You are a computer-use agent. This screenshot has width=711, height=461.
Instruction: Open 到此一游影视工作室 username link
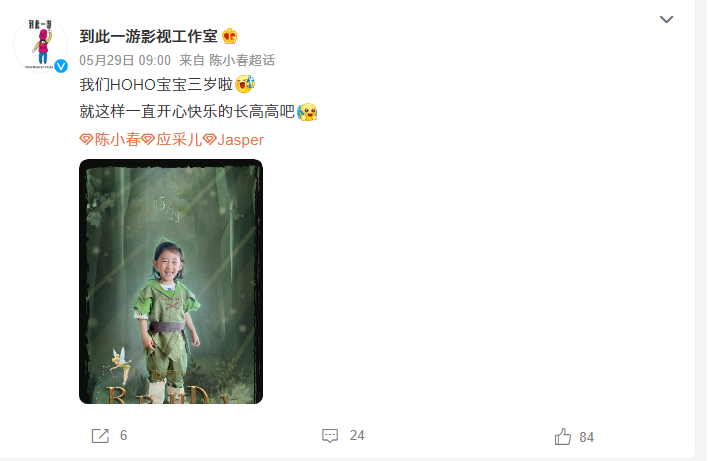pos(148,36)
